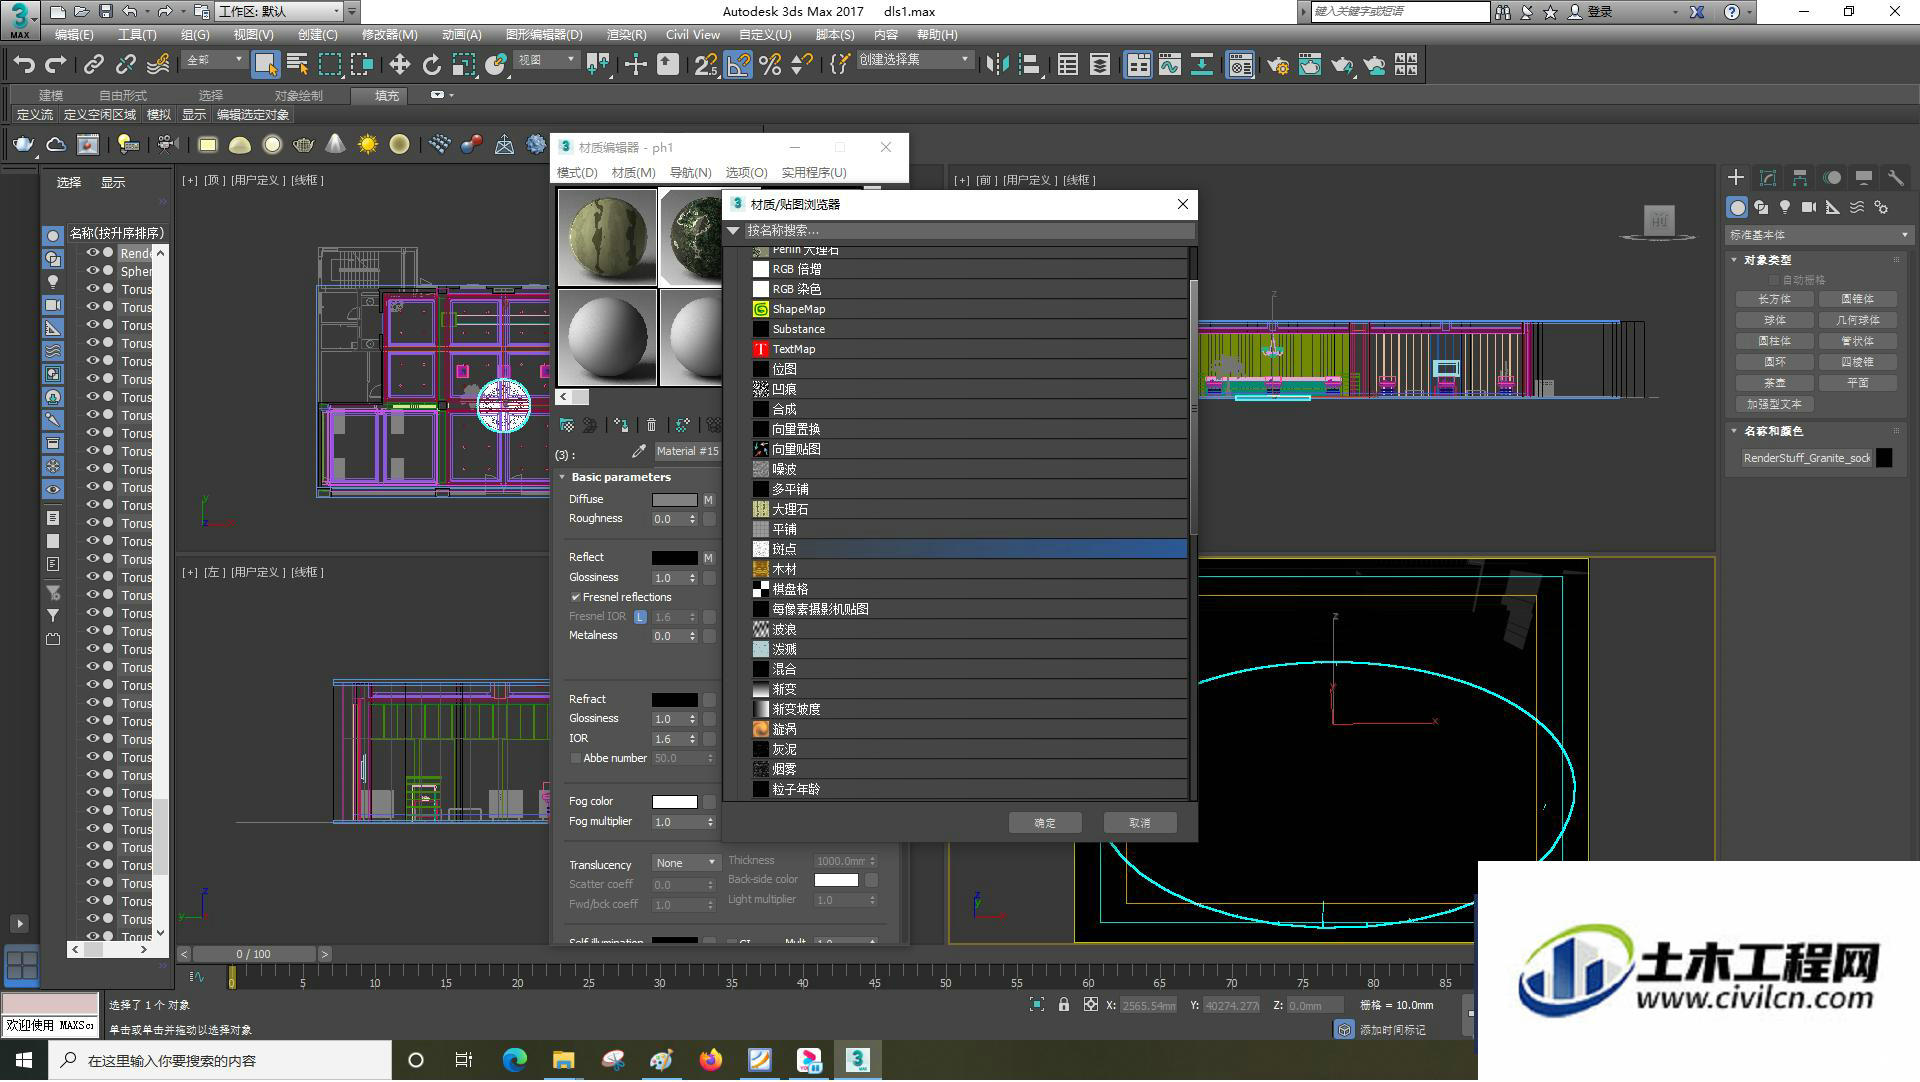
Task: Toggle visibility eye of Spher object
Action: point(93,271)
